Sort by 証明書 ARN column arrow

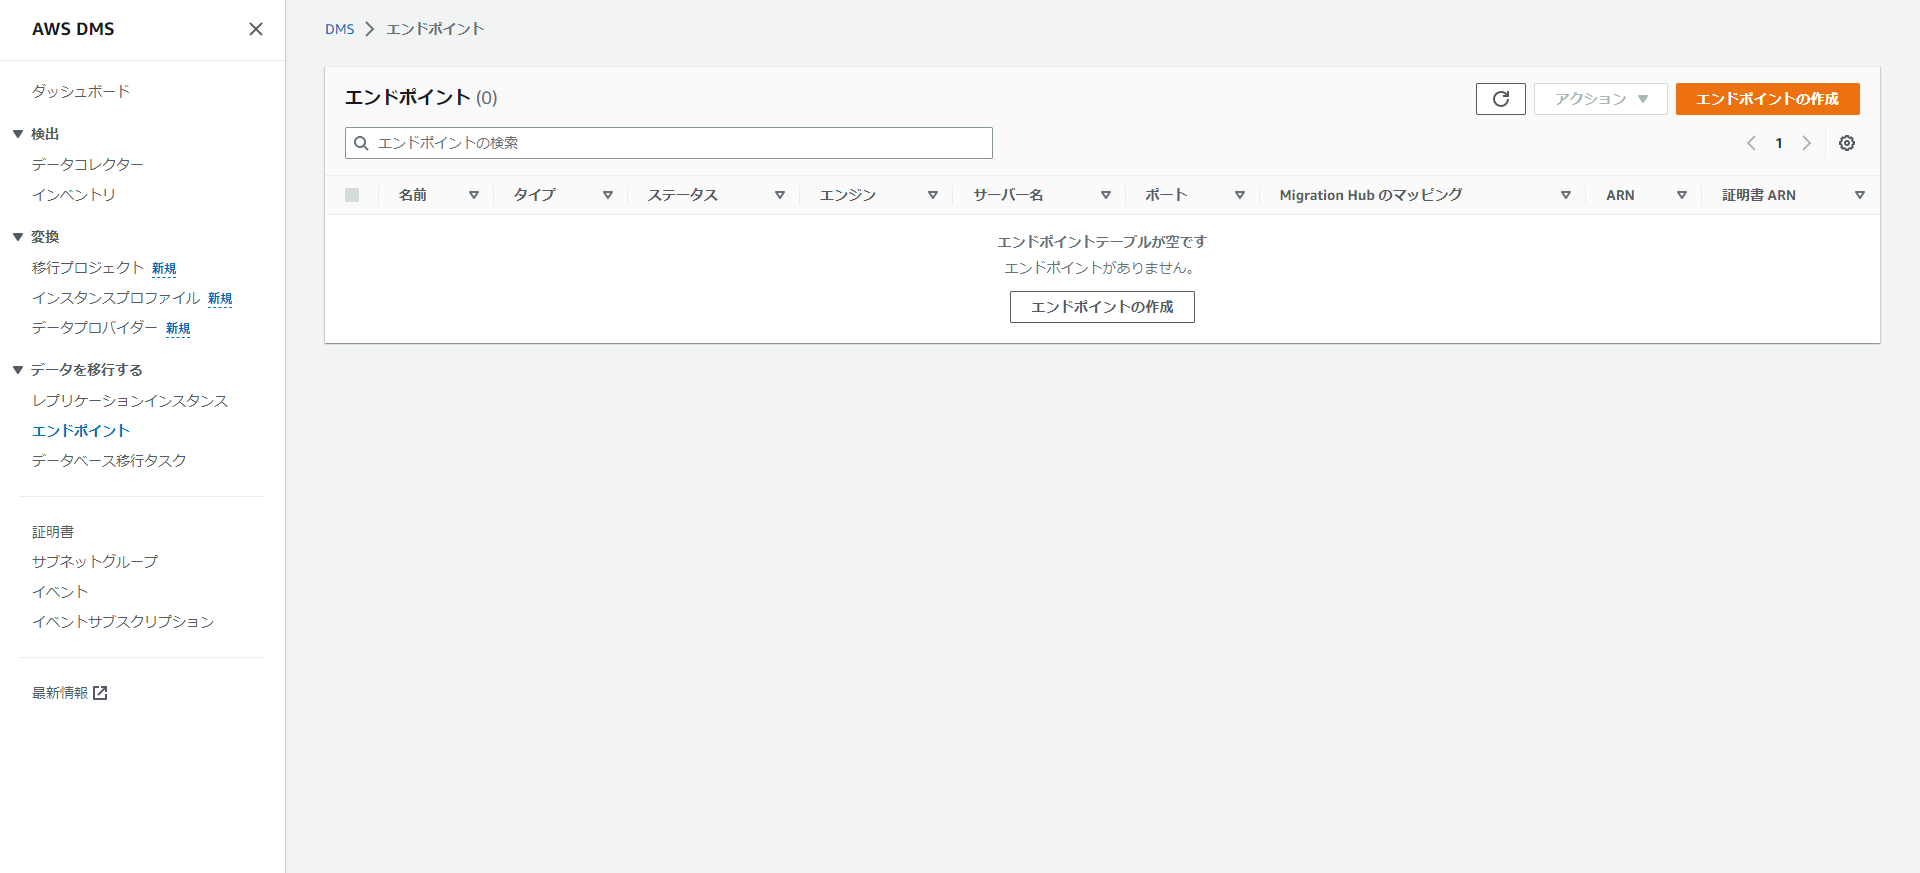tap(1860, 195)
